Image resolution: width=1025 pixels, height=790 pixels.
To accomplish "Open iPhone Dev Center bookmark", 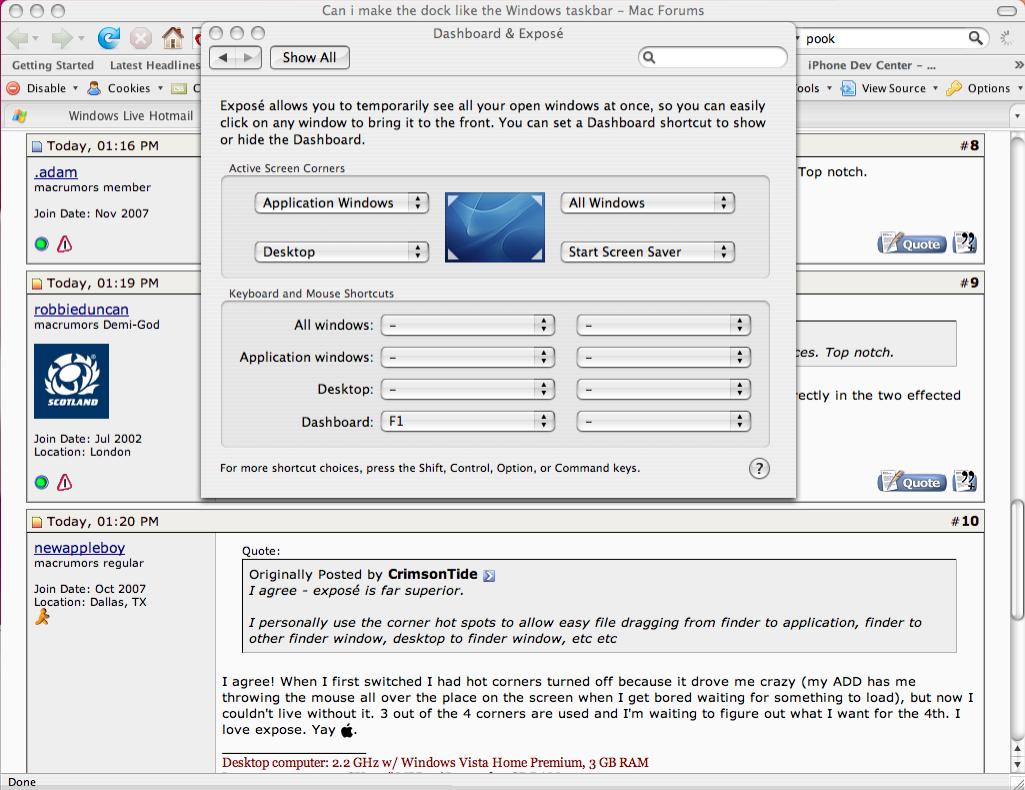I will 871,65.
